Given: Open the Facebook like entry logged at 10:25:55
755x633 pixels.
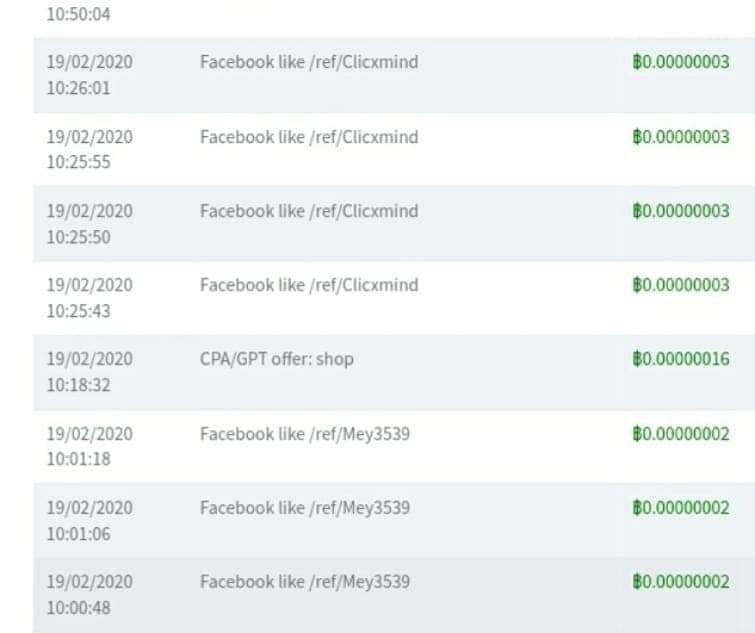Looking at the screenshot, I should [x=309, y=137].
